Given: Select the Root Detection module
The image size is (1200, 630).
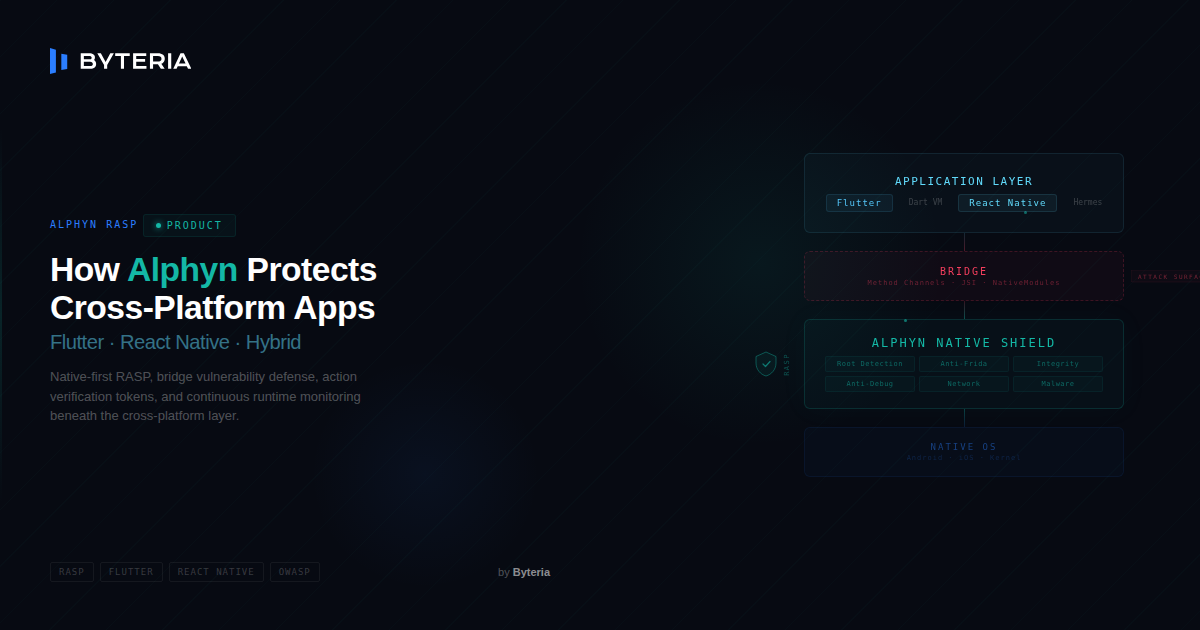Looking at the screenshot, I should coord(869,364).
